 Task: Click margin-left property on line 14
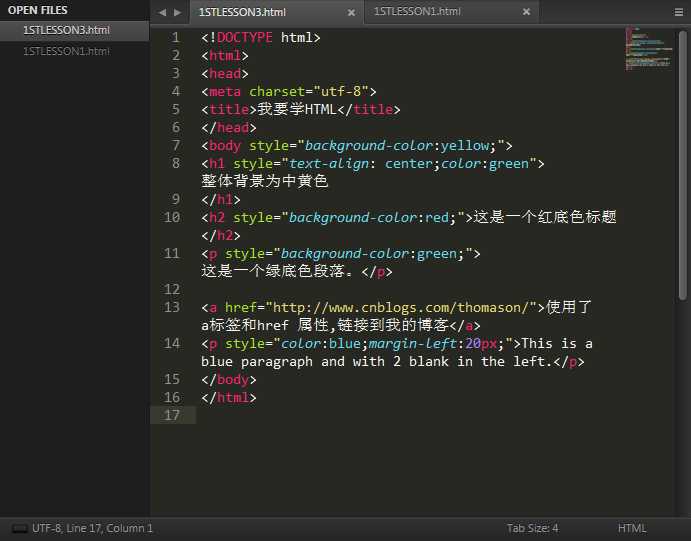click(x=412, y=344)
